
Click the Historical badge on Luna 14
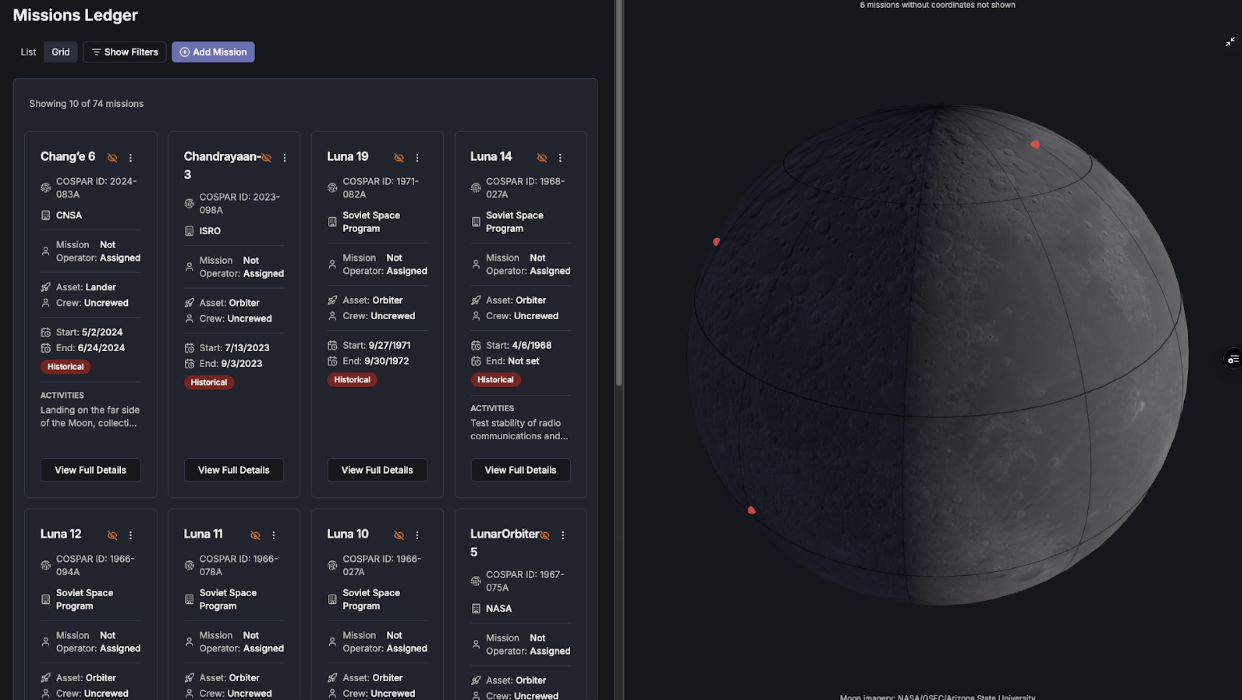(x=496, y=380)
